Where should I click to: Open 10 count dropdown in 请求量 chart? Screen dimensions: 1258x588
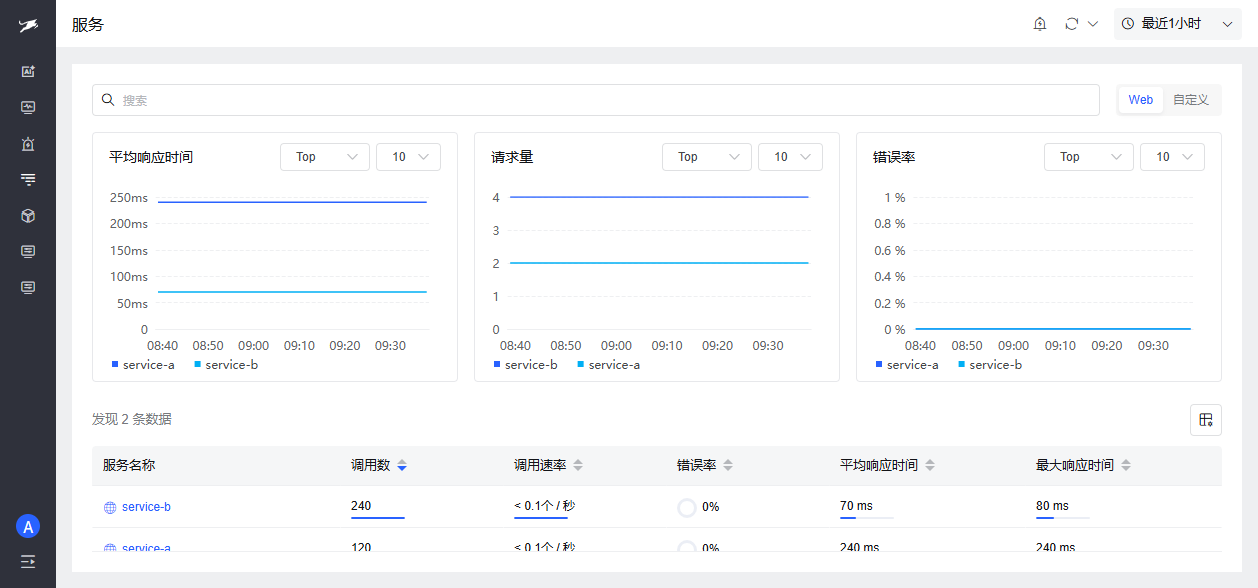pyautogui.click(x=790, y=157)
